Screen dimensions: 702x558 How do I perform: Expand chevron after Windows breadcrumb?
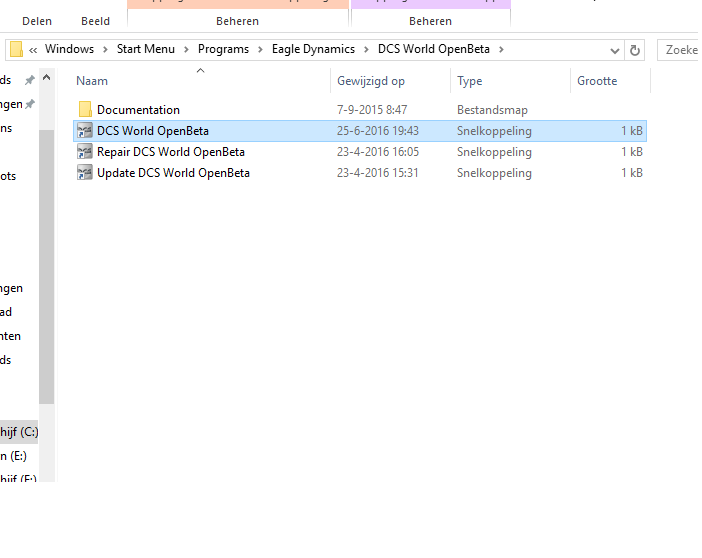[105, 50]
